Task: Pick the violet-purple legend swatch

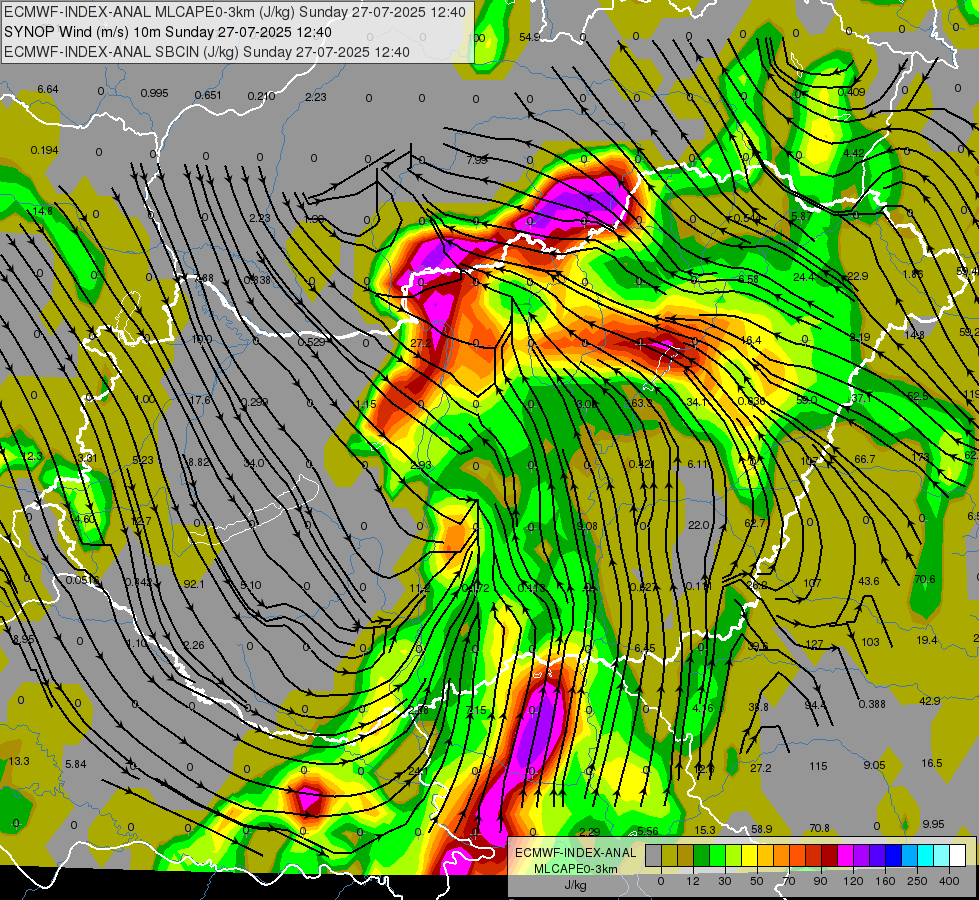Action: 862,855
